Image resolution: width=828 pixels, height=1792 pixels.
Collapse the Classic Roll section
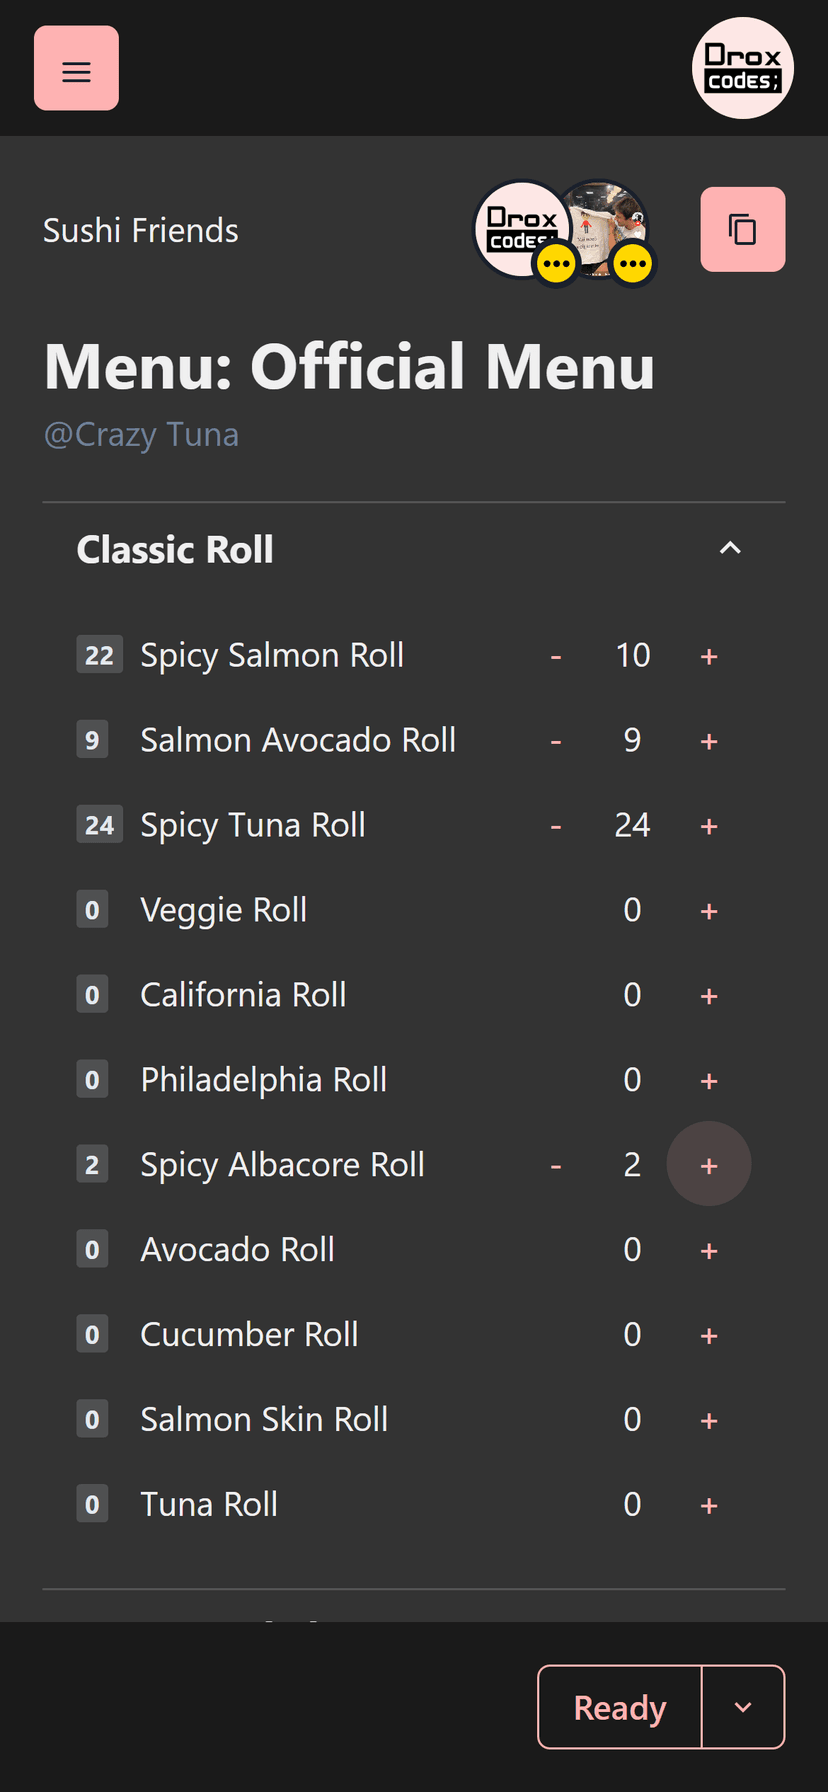(x=730, y=548)
